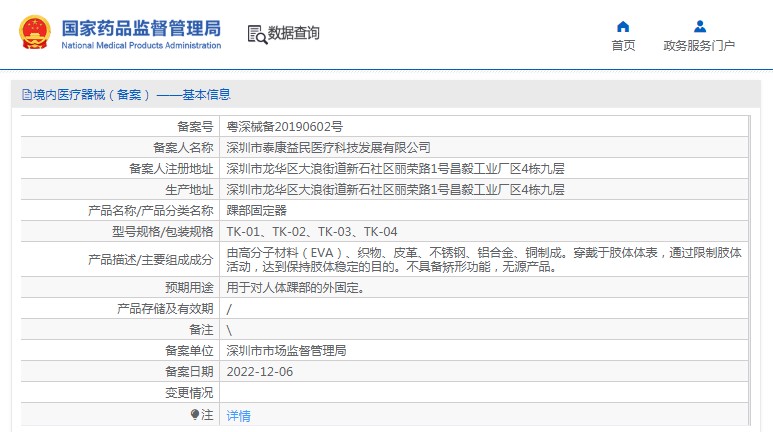Screen dimensions: 773x432
Task: Click the 数据查询 heading text
Action: [x=293, y=33]
